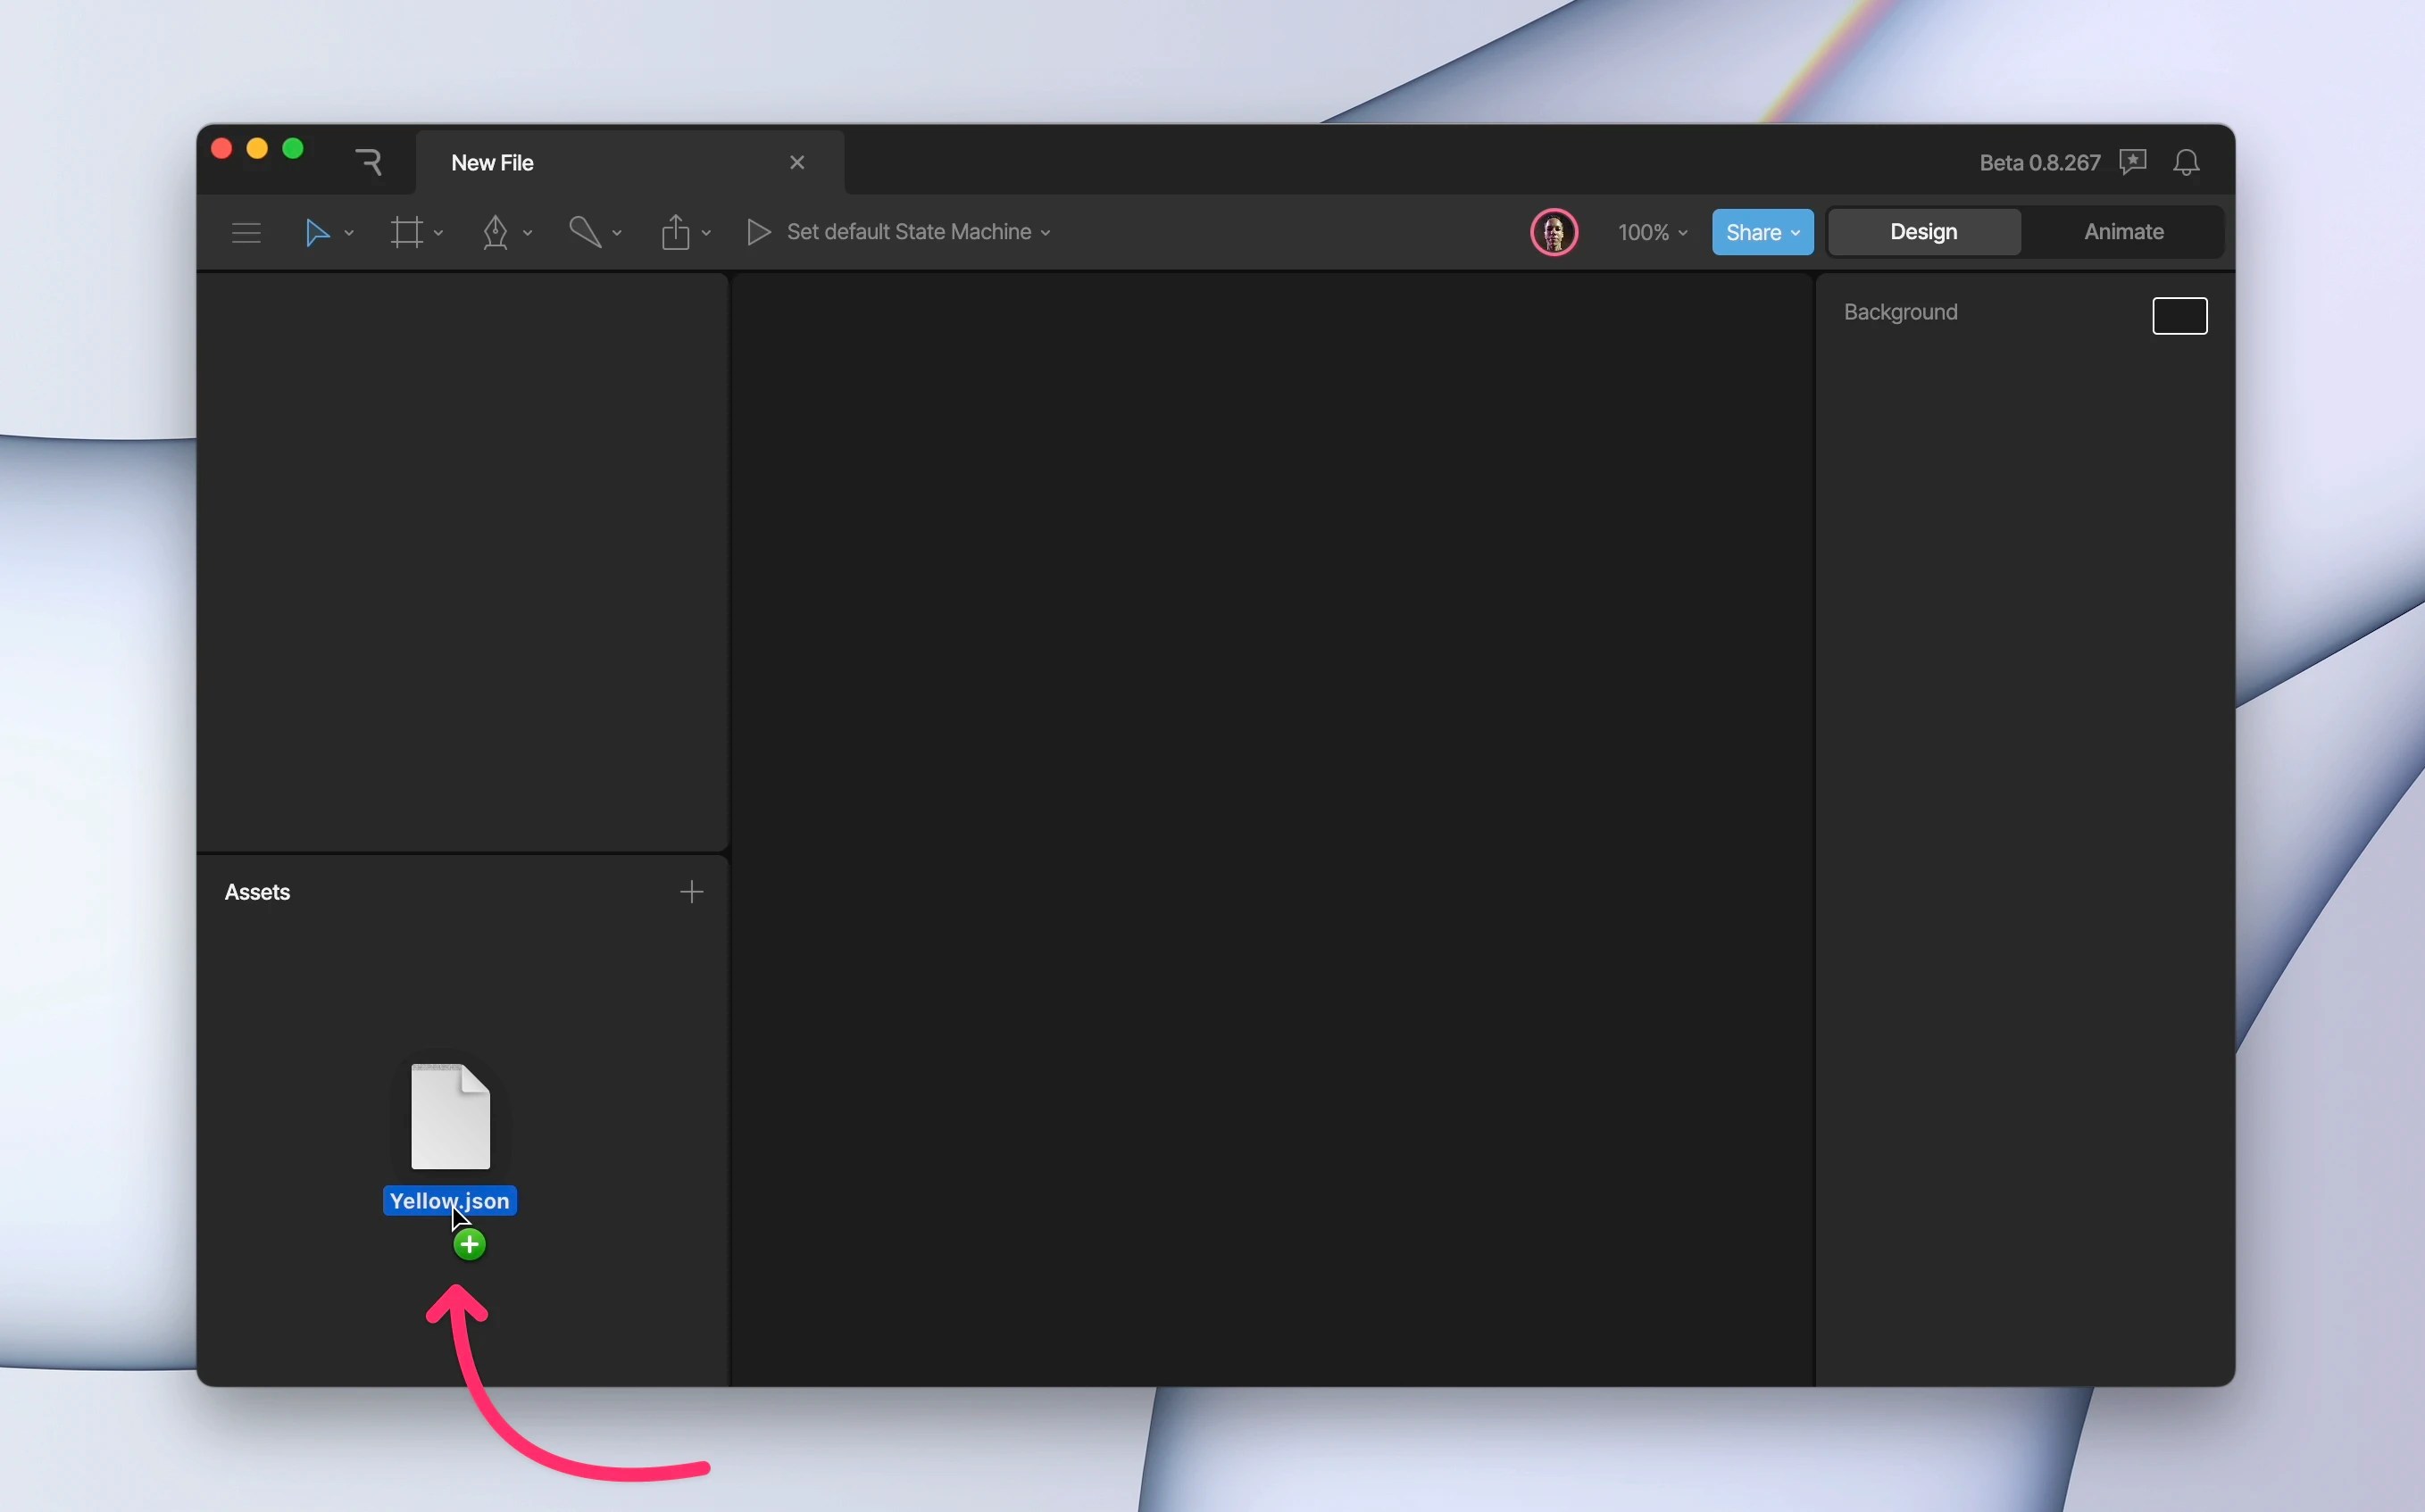Viewport: 2425px width, 1512px height.
Task: Toggle Design mode on
Action: point(1922,231)
